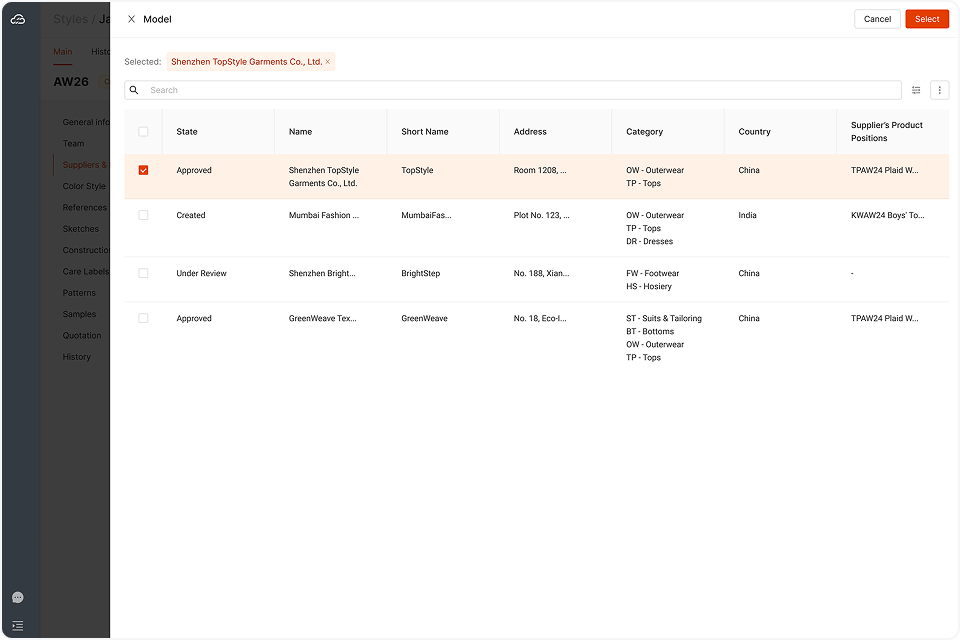Viewport: 960px width, 640px height.
Task: Switch to the Main tab
Action: [x=62, y=52]
